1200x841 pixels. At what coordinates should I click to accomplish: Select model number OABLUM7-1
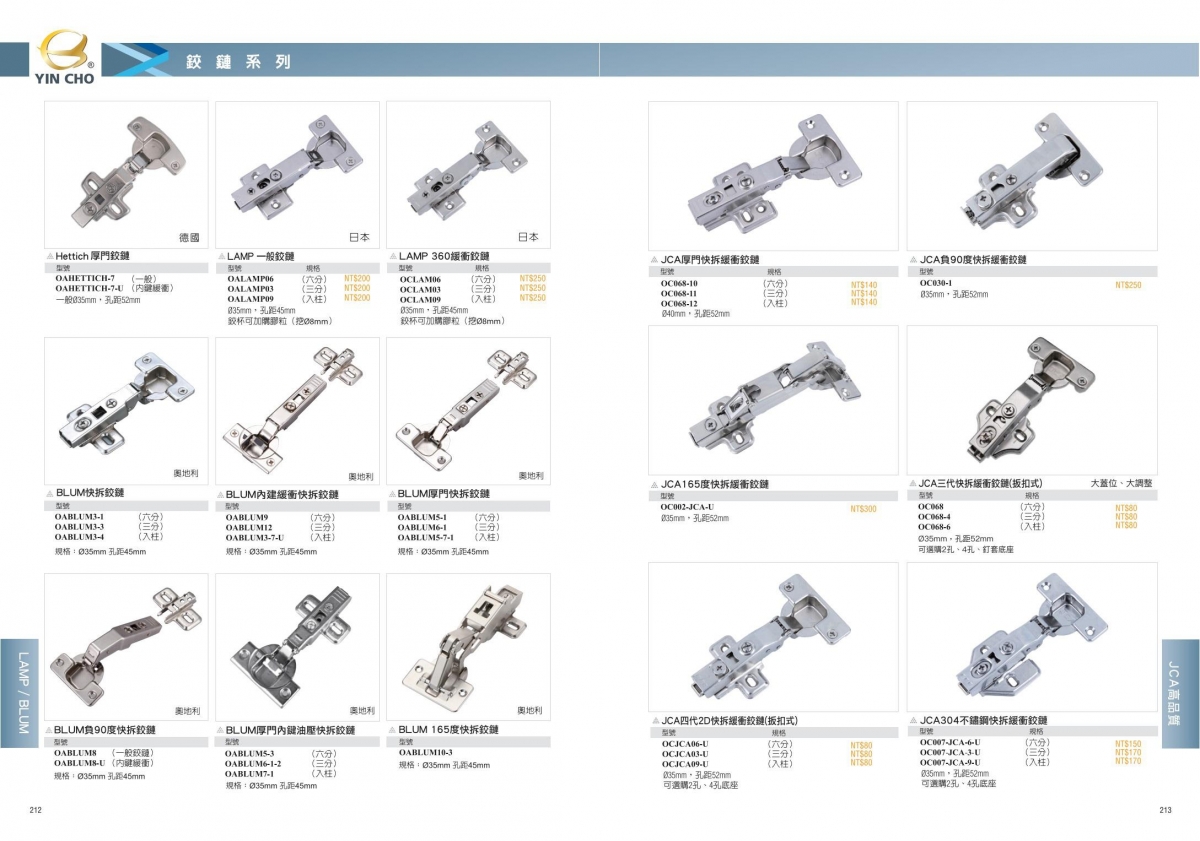pyautogui.click(x=249, y=773)
